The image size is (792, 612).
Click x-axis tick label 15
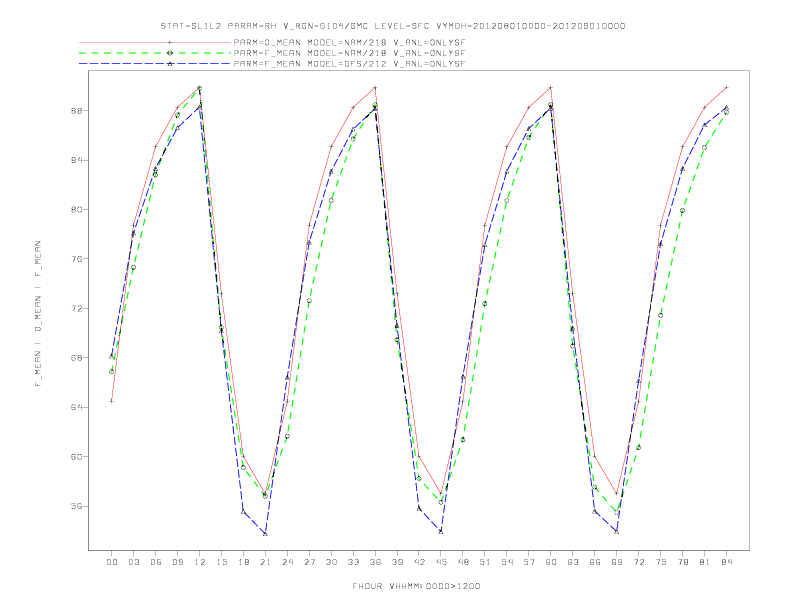point(221,562)
